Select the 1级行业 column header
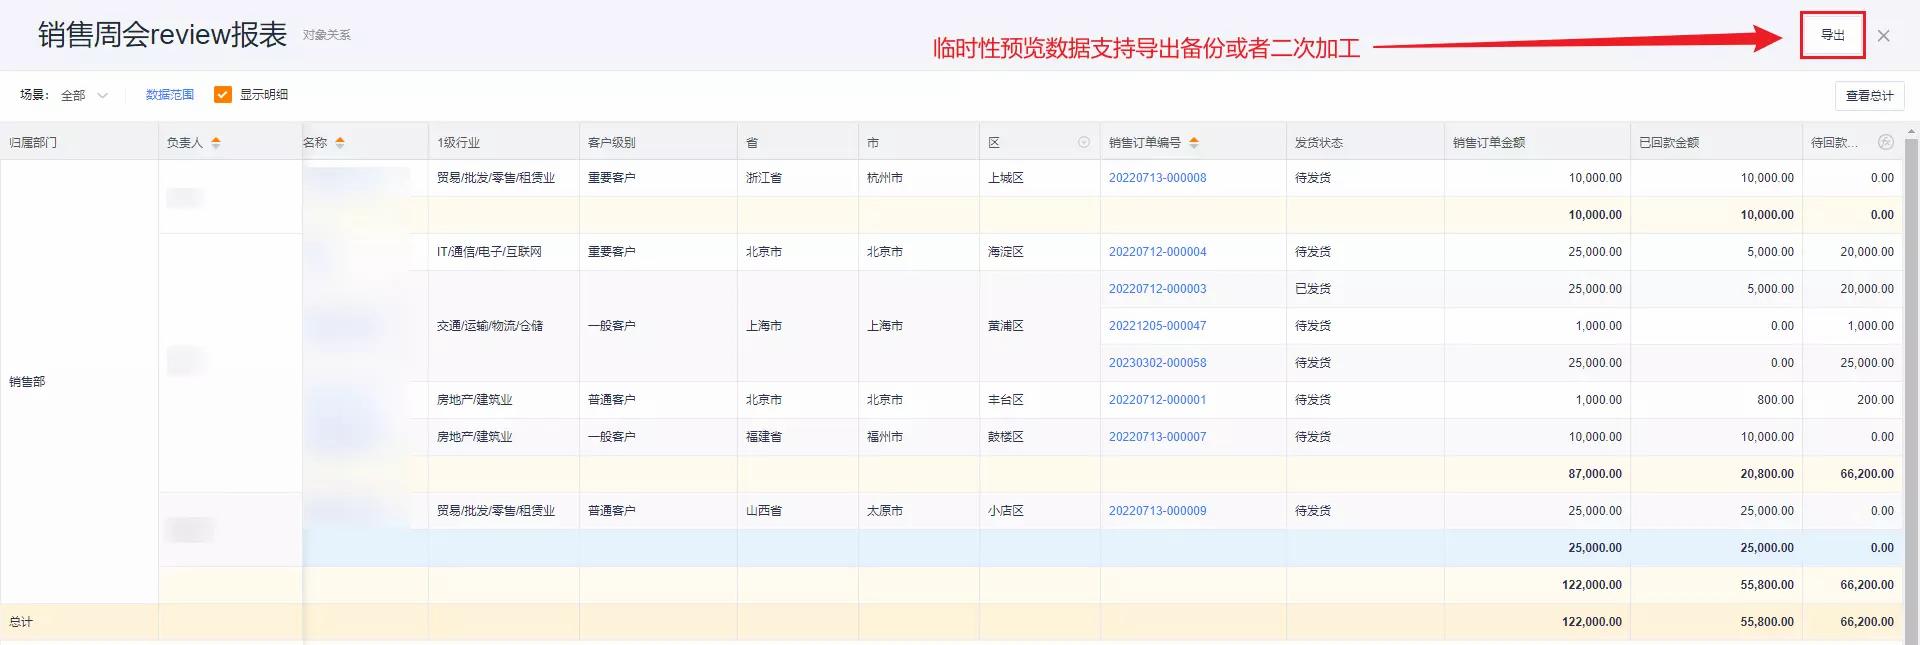 [504, 142]
